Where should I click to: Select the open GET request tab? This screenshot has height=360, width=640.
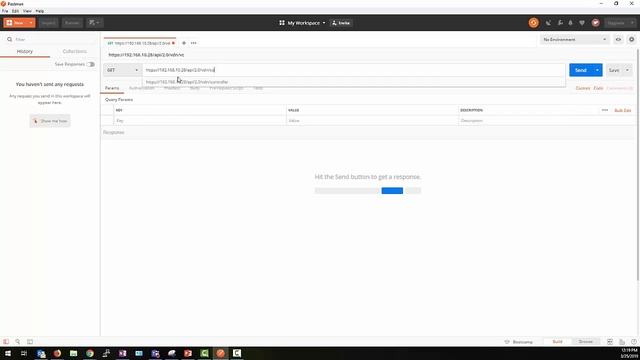pos(139,43)
